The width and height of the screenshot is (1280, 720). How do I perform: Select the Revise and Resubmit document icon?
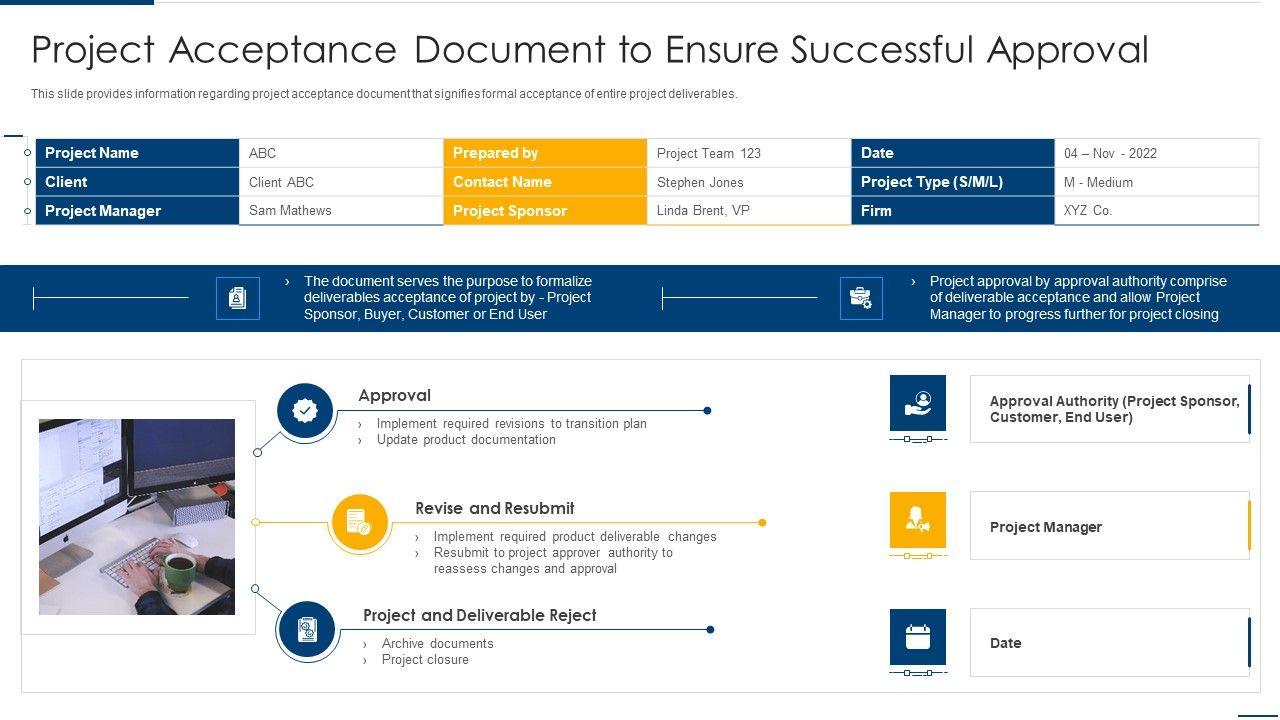[x=359, y=522]
